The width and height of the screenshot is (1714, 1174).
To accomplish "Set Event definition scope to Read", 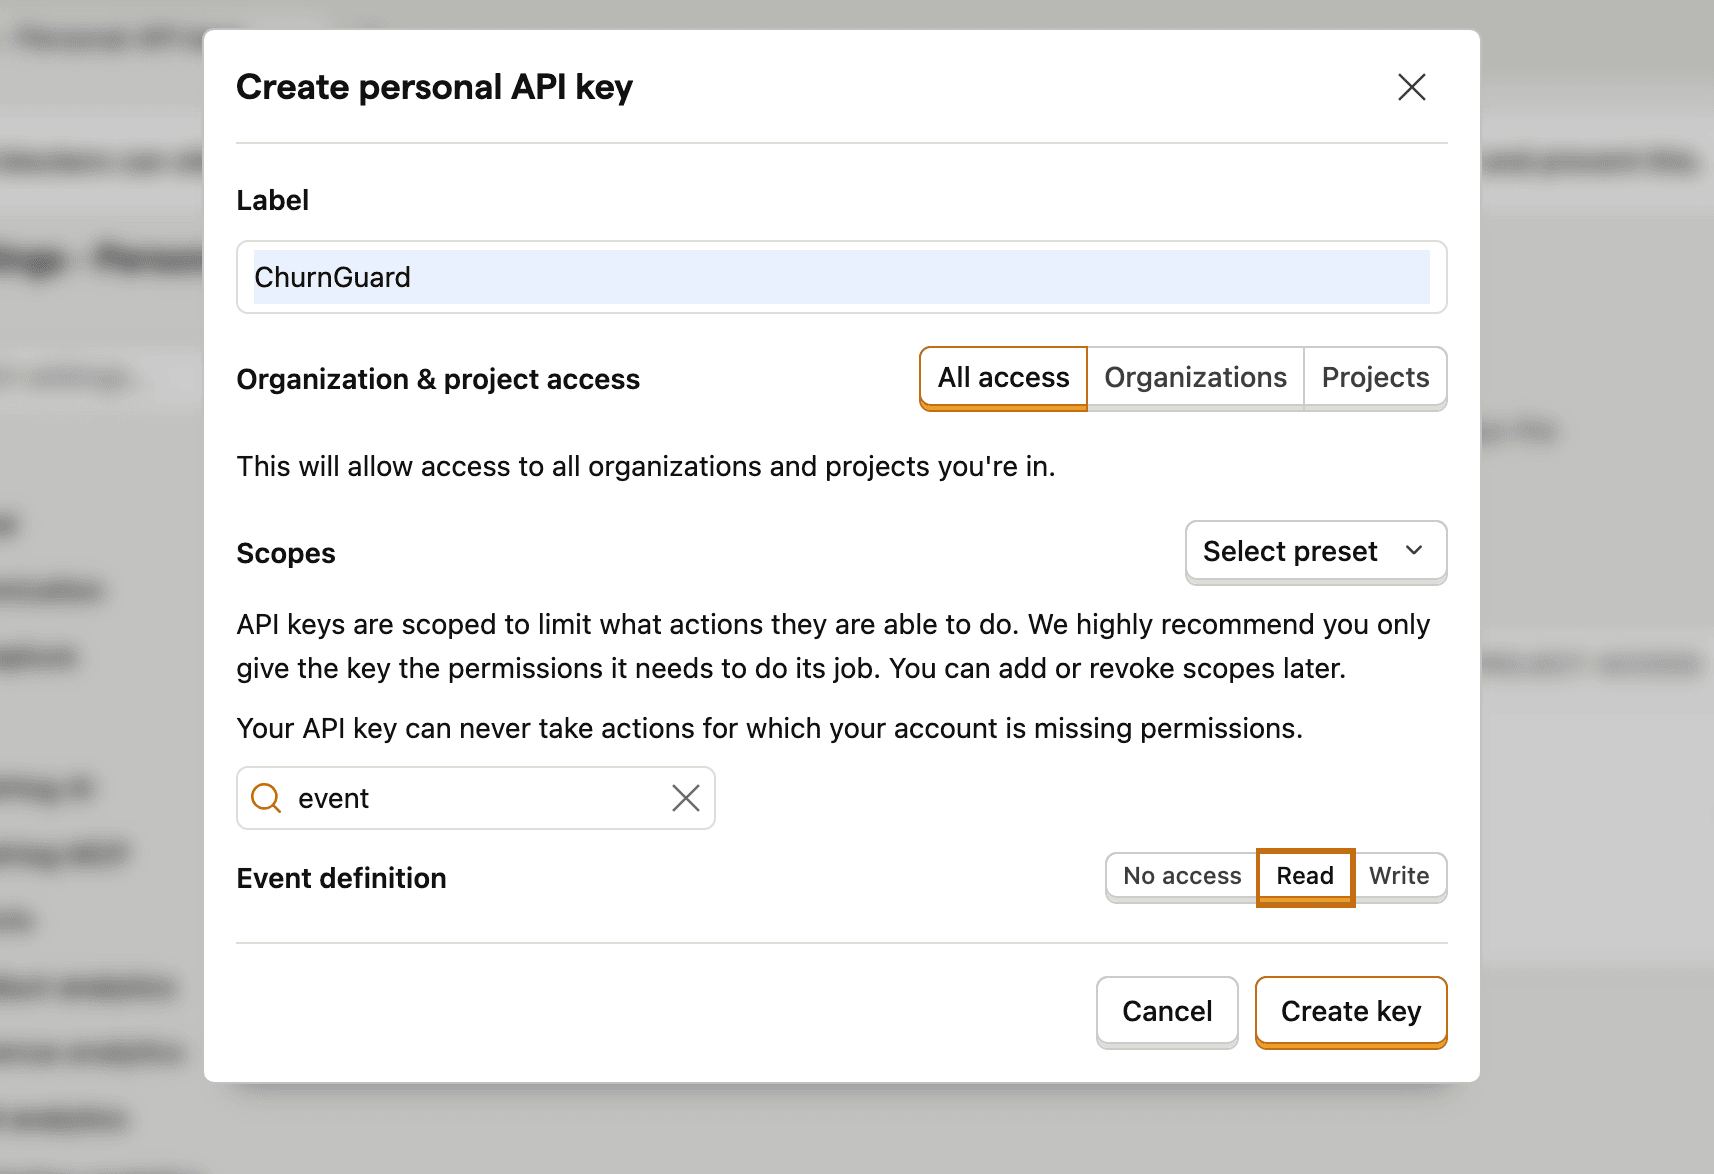I will 1304,876.
